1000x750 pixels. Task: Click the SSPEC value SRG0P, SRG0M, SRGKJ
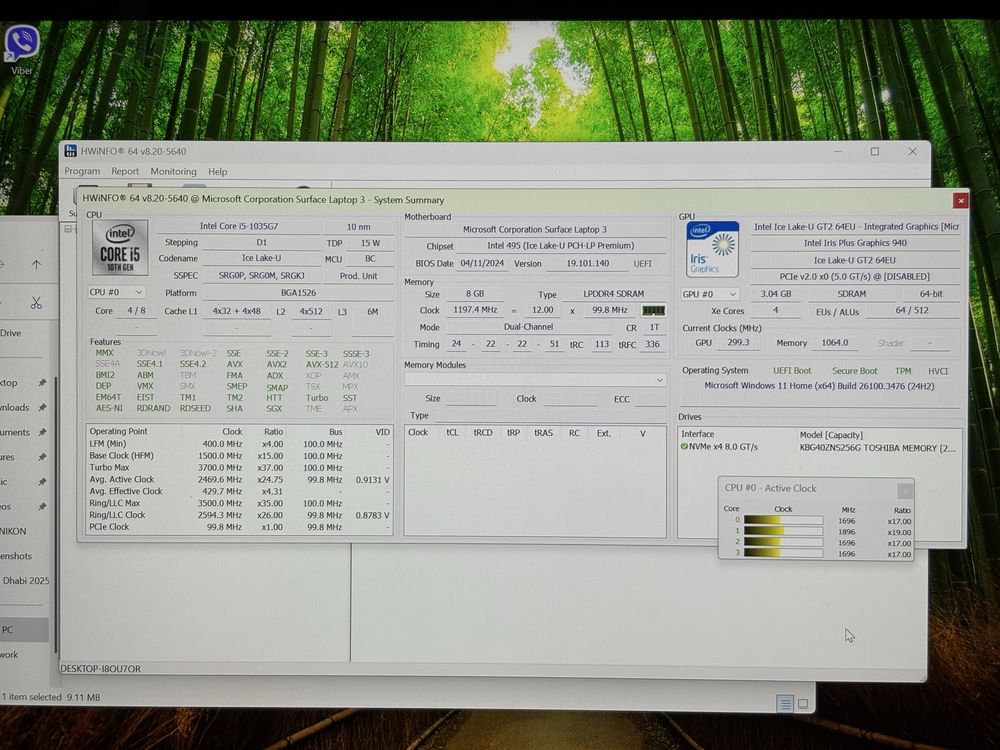coord(261,276)
